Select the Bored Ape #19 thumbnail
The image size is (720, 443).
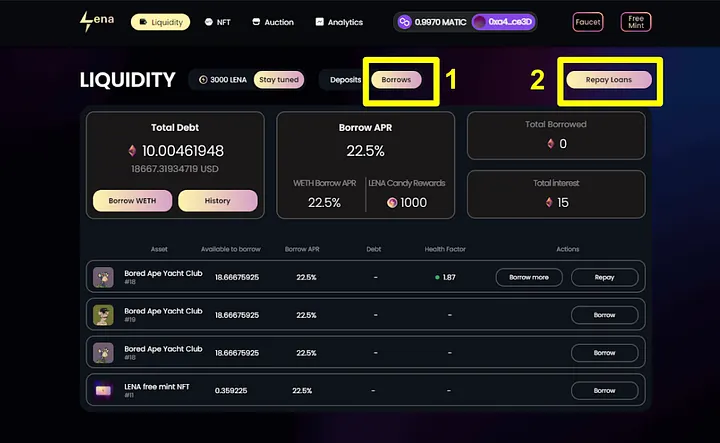[103, 315]
